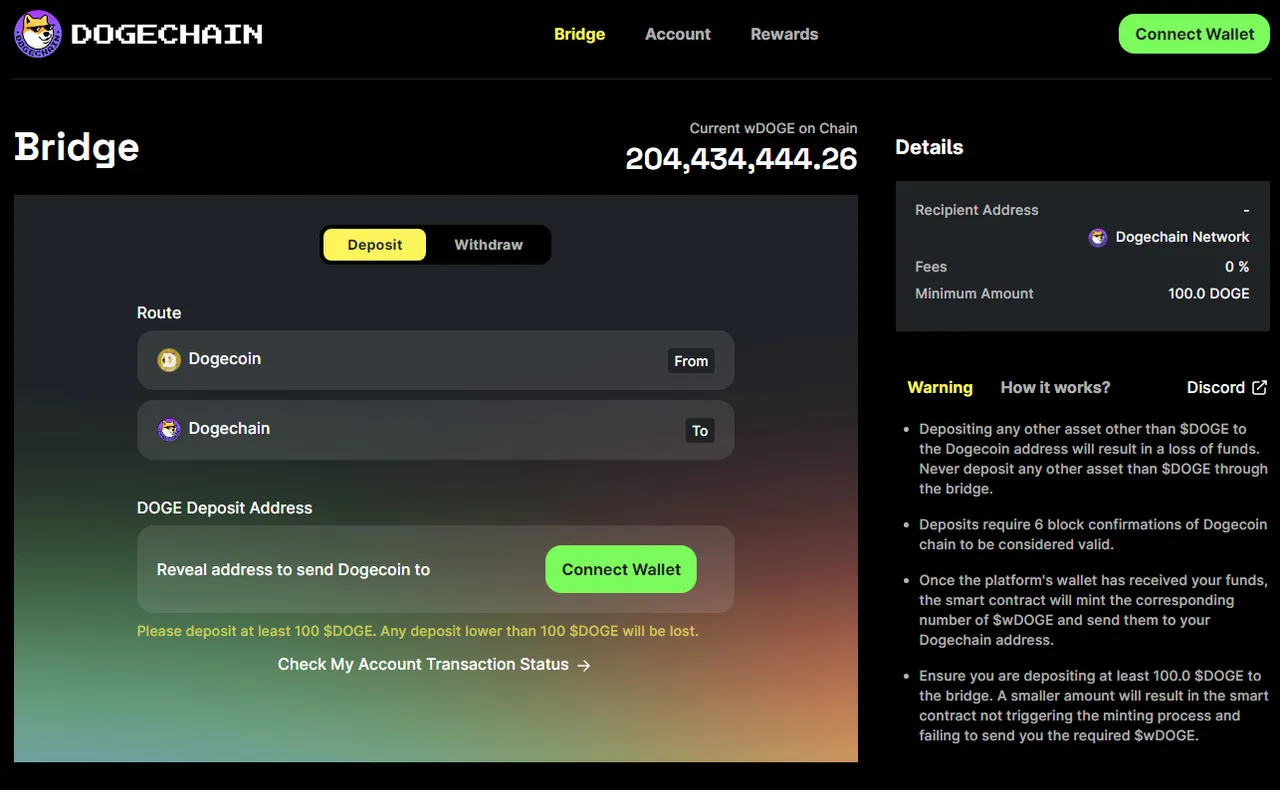
Task: Click the Fees label in Details
Action: [x=931, y=267]
